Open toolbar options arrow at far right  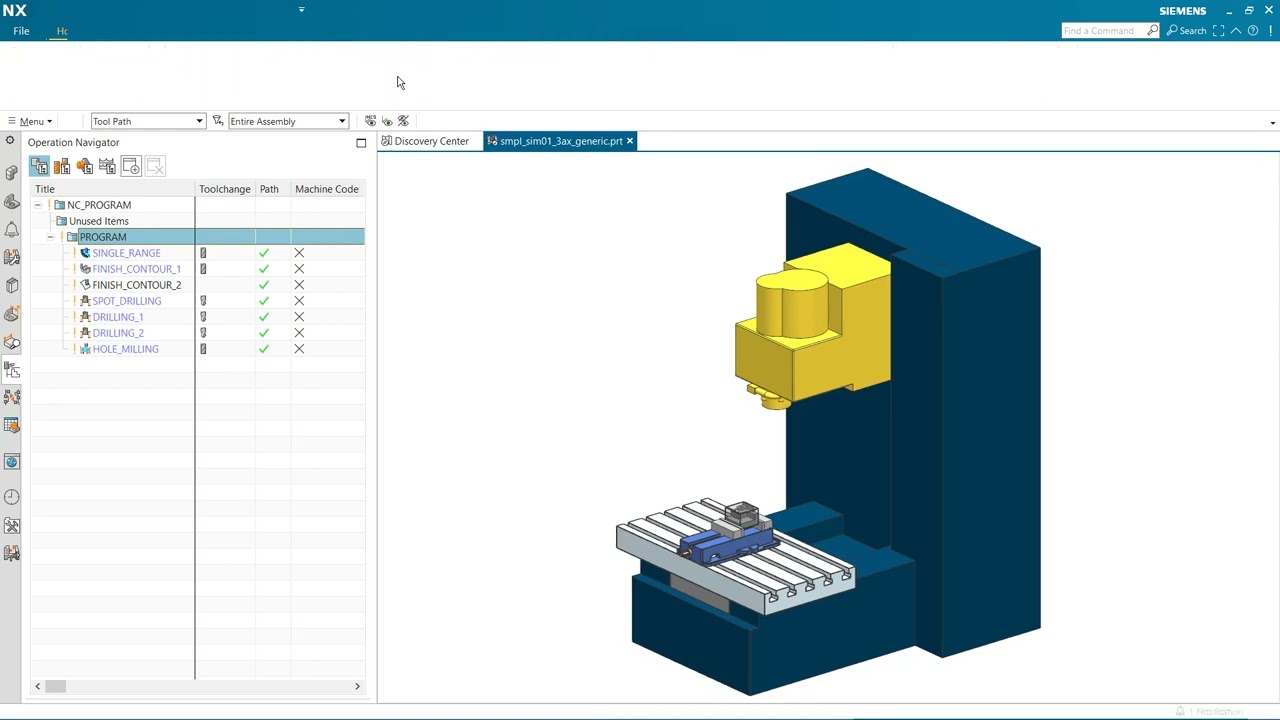(x=1272, y=122)
